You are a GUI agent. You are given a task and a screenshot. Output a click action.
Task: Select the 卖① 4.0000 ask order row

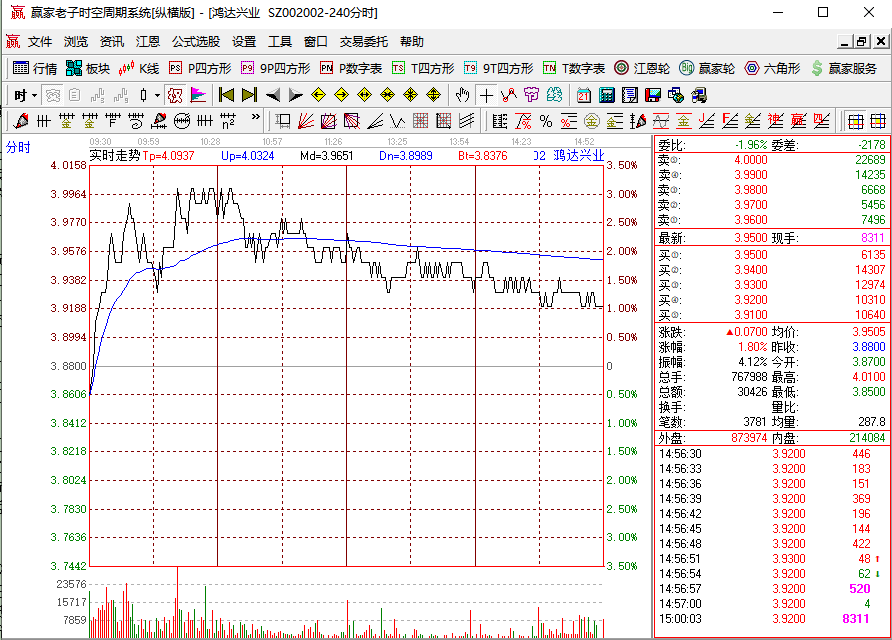click(x=771, y=160)
